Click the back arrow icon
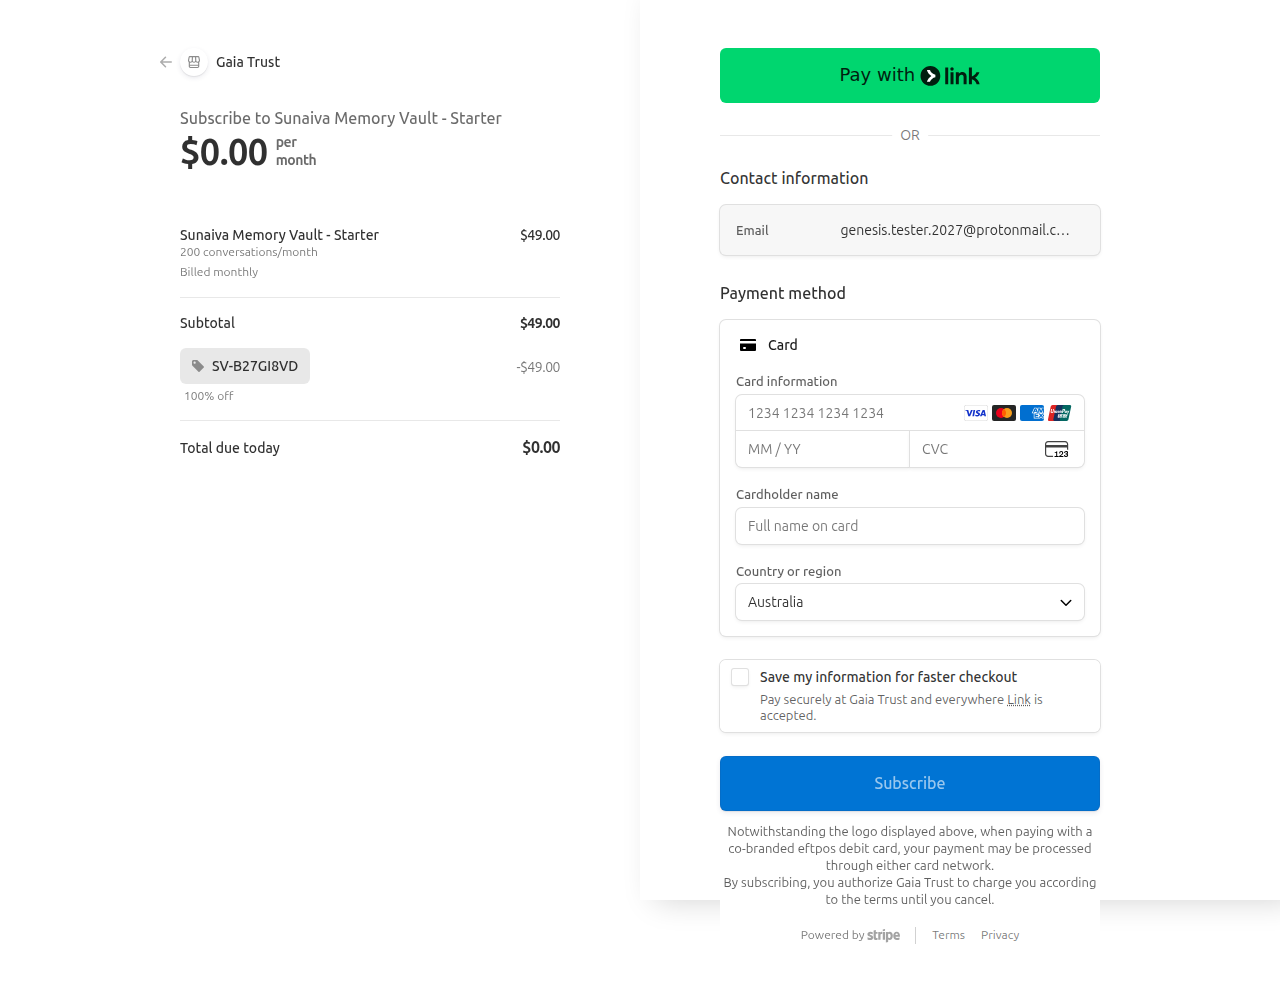The width and height of the screenshot is (1280, 994). (166, 62)
